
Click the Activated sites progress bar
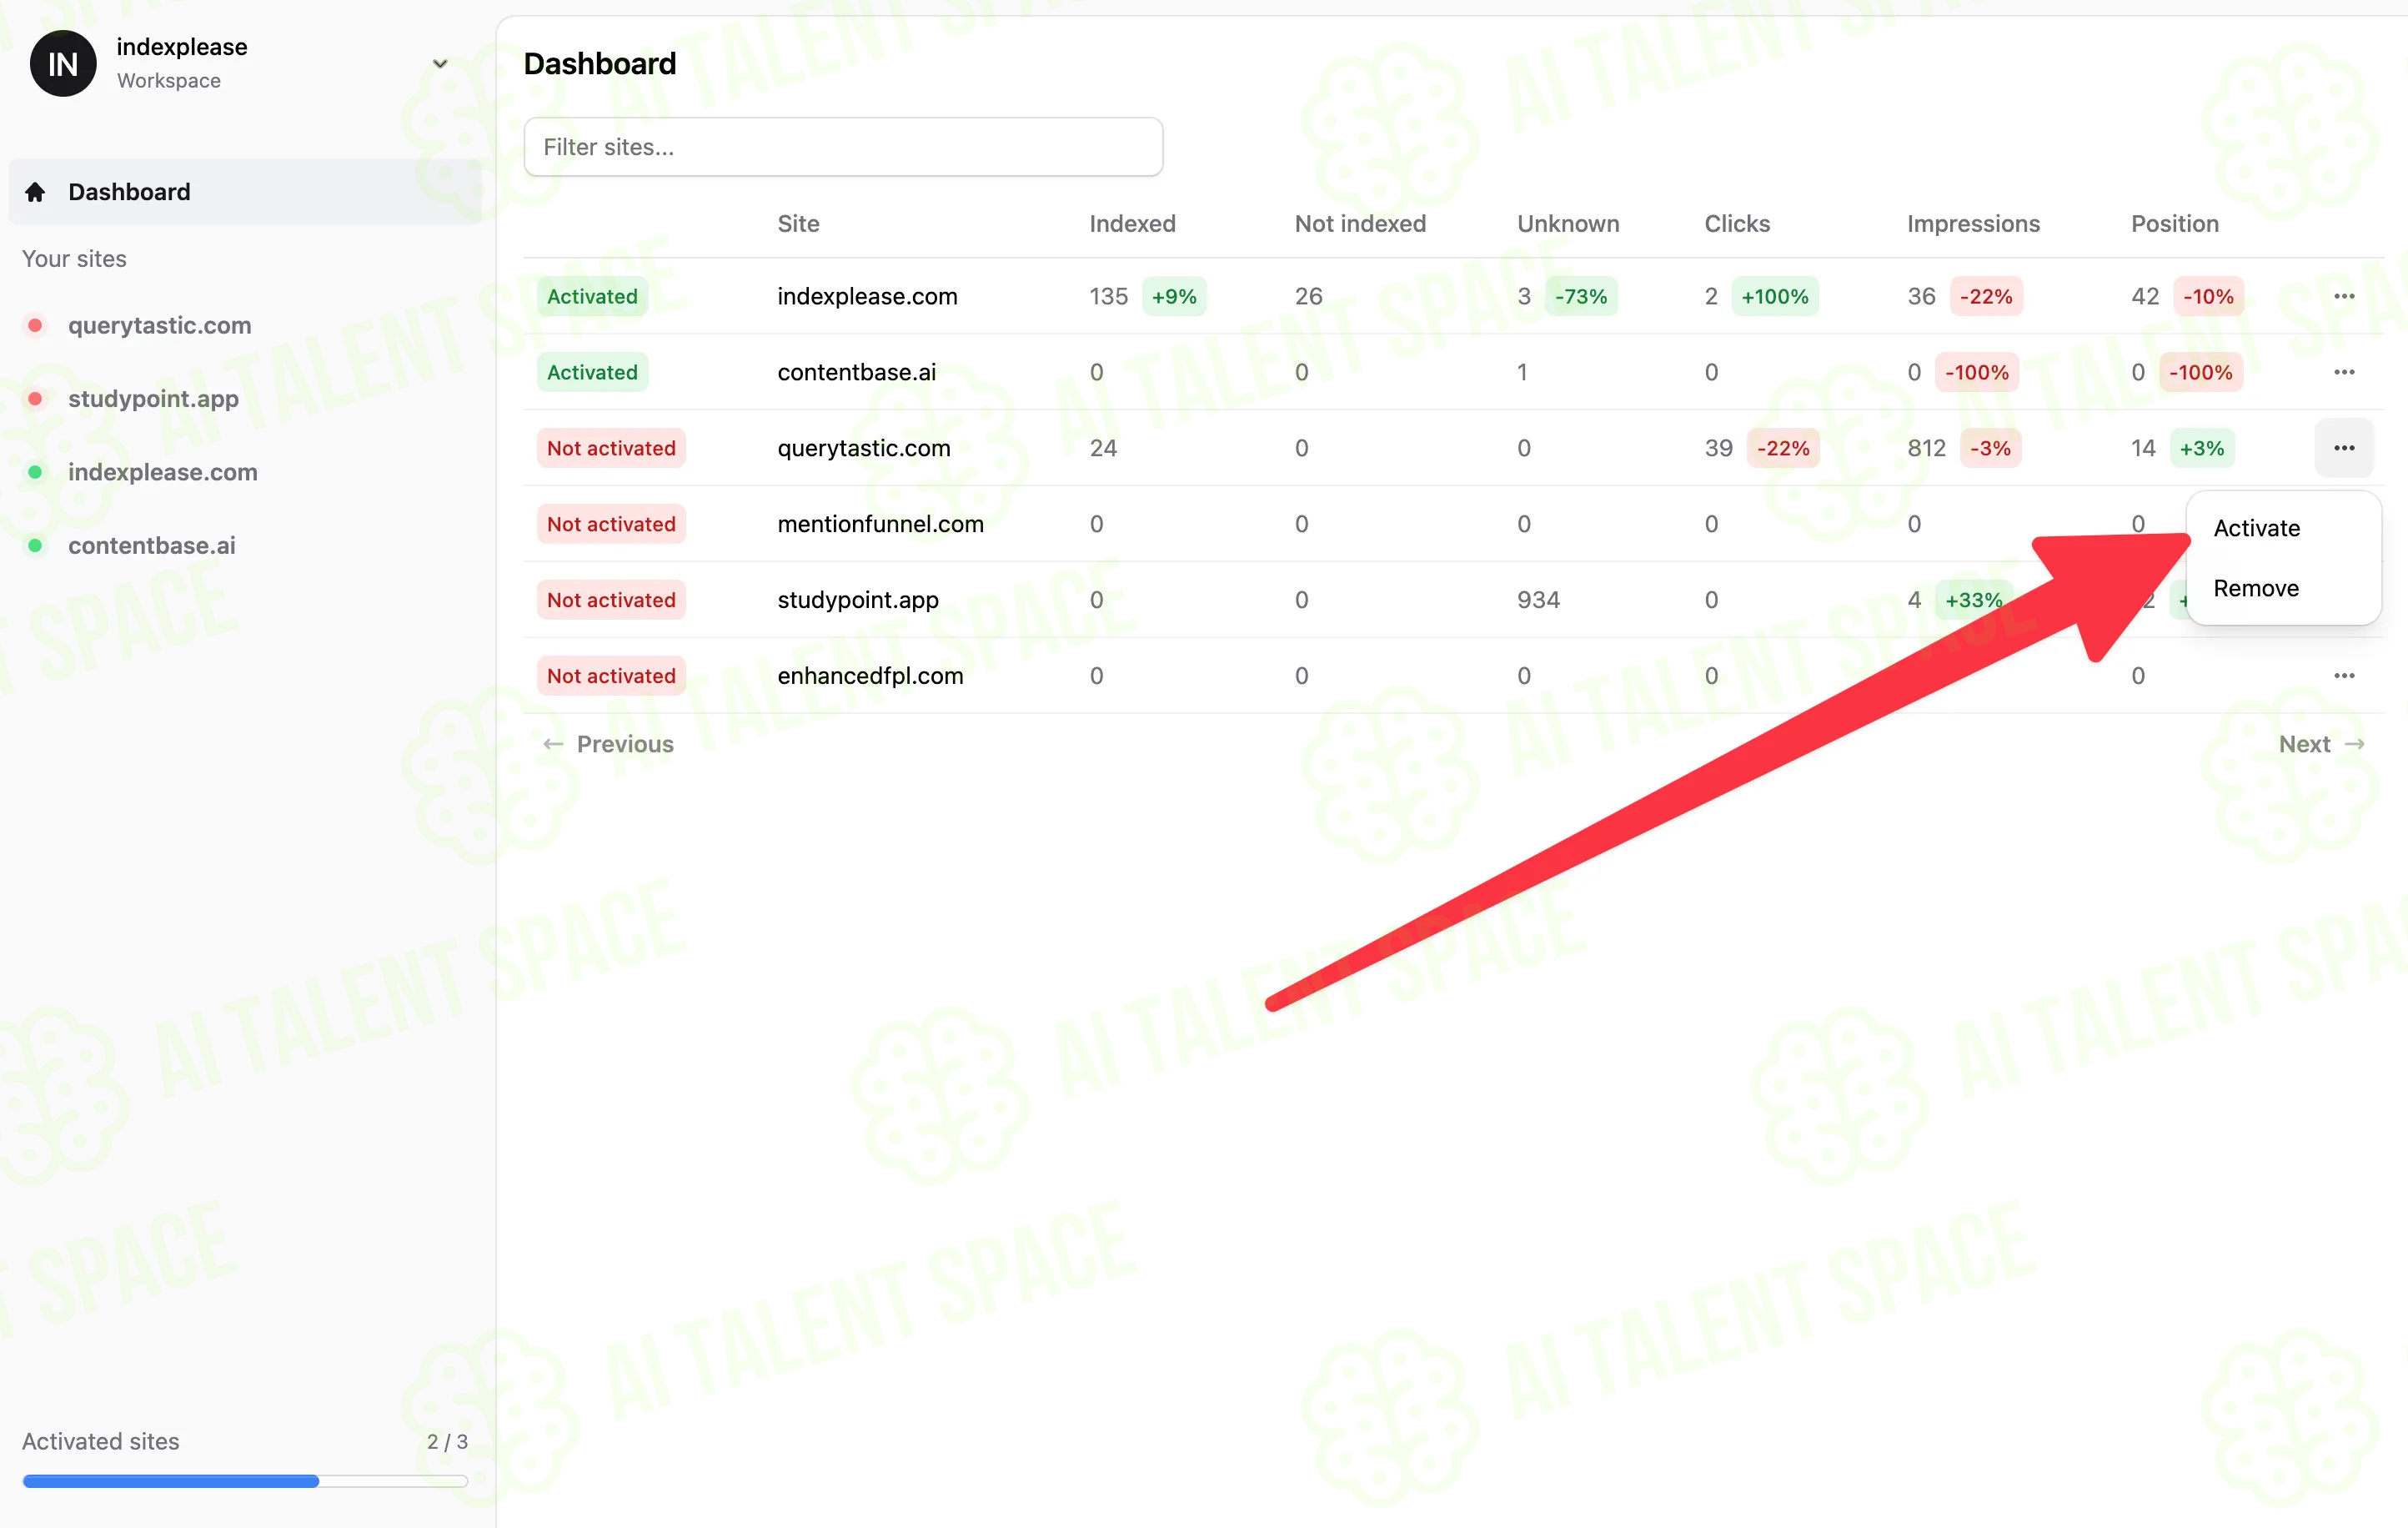point(245,1481)
